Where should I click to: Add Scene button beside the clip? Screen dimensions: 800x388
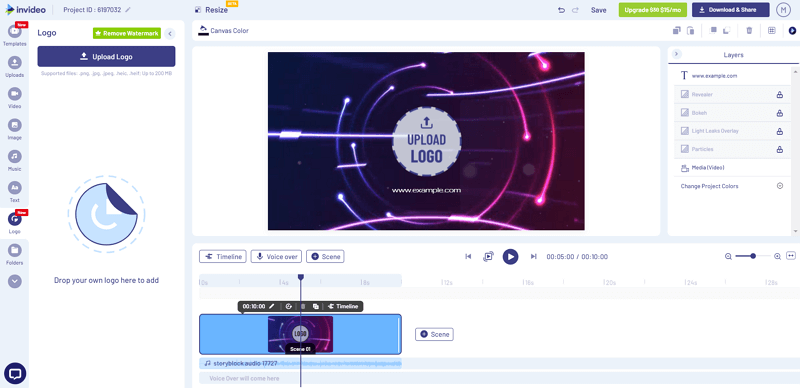tap(434, 334)
